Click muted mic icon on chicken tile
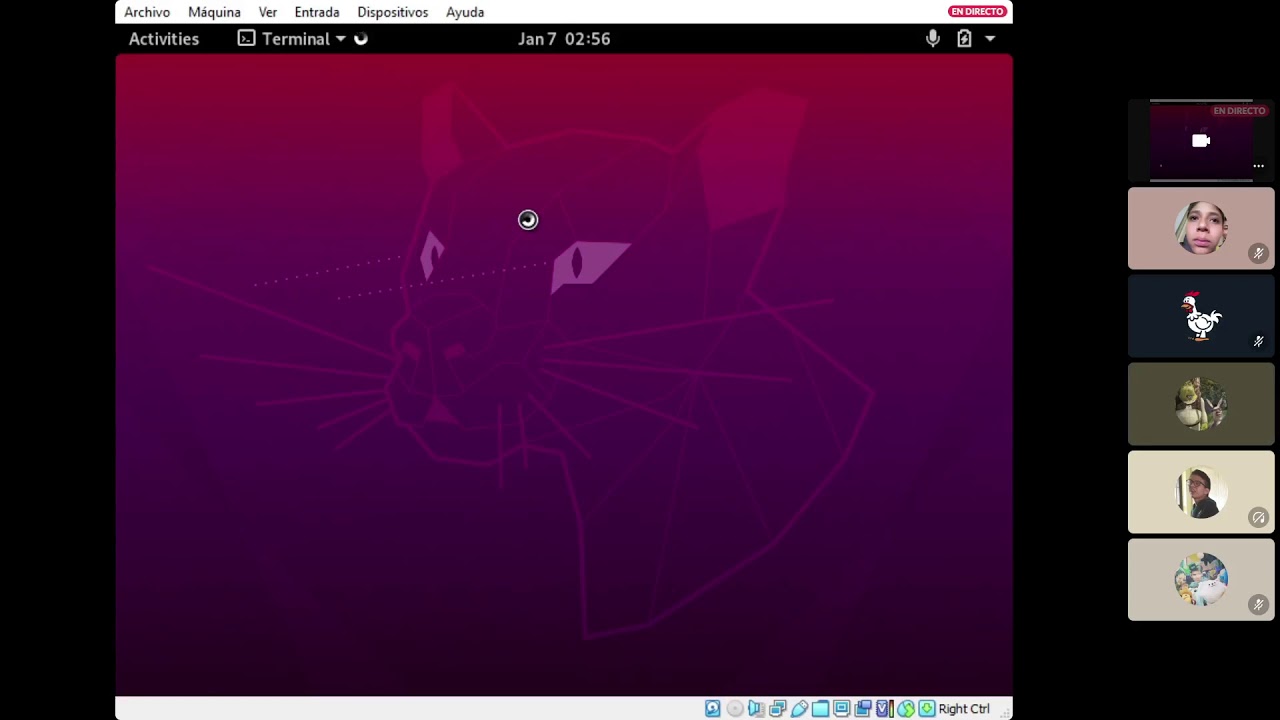This screenshot has width=1280, height=720. tap(1259, 341)
